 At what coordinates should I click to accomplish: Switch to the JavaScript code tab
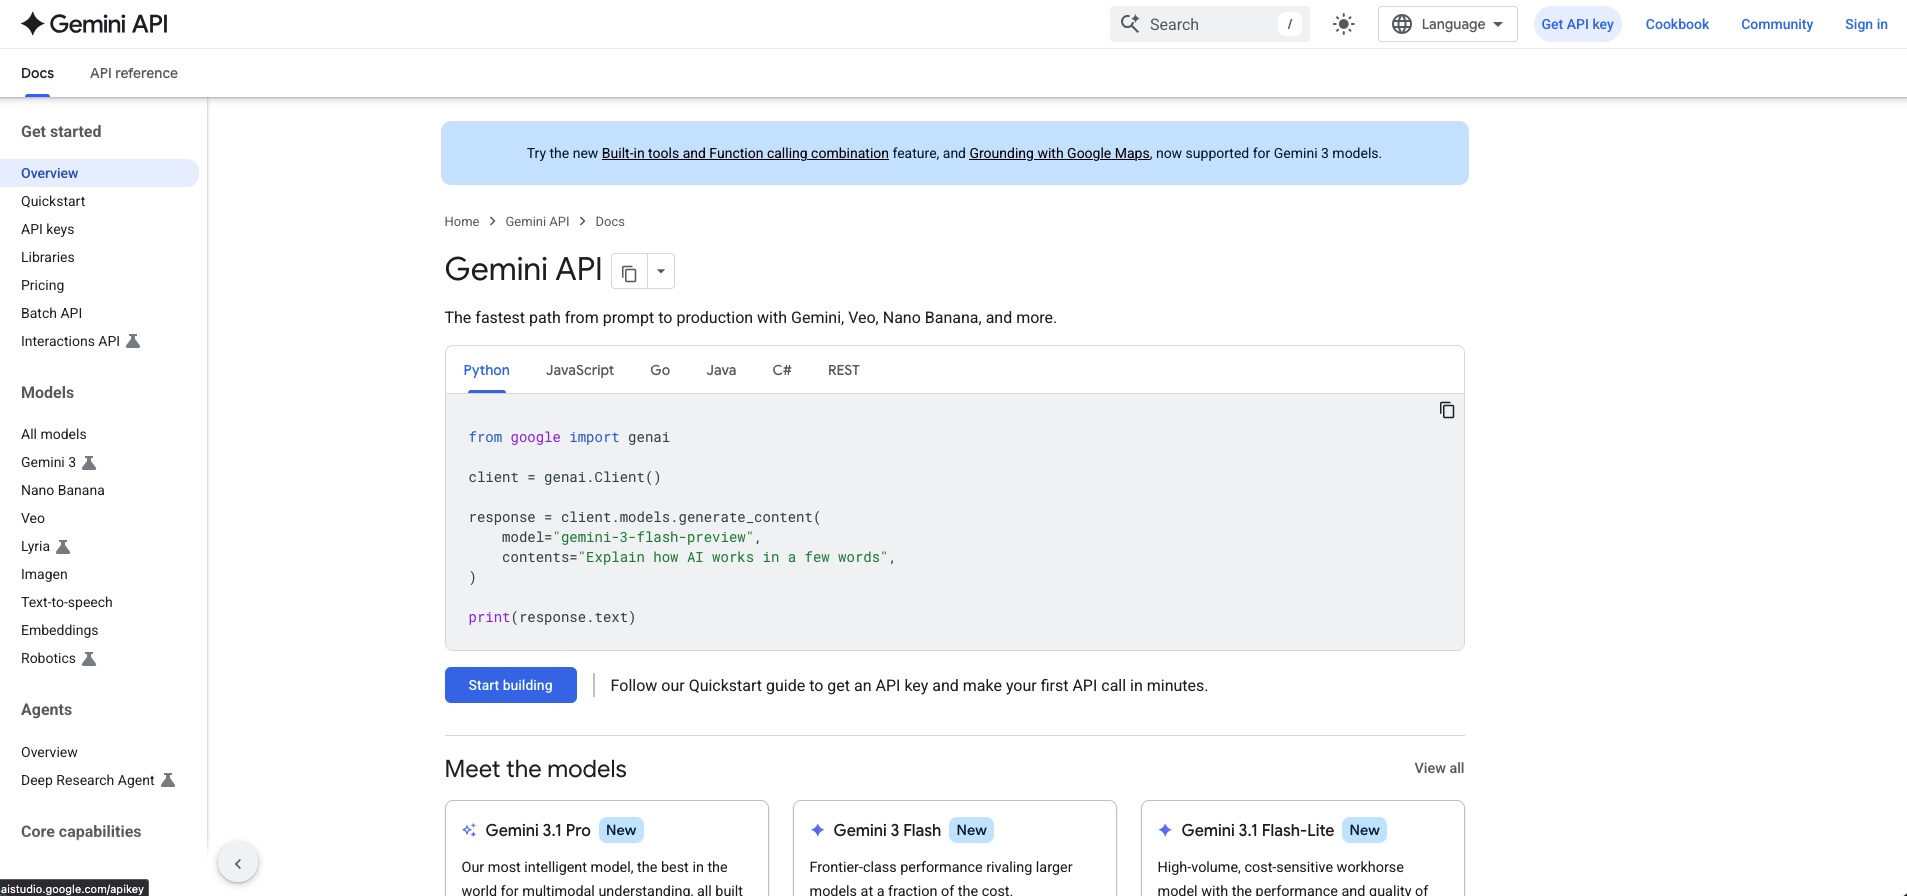(580, 370)
